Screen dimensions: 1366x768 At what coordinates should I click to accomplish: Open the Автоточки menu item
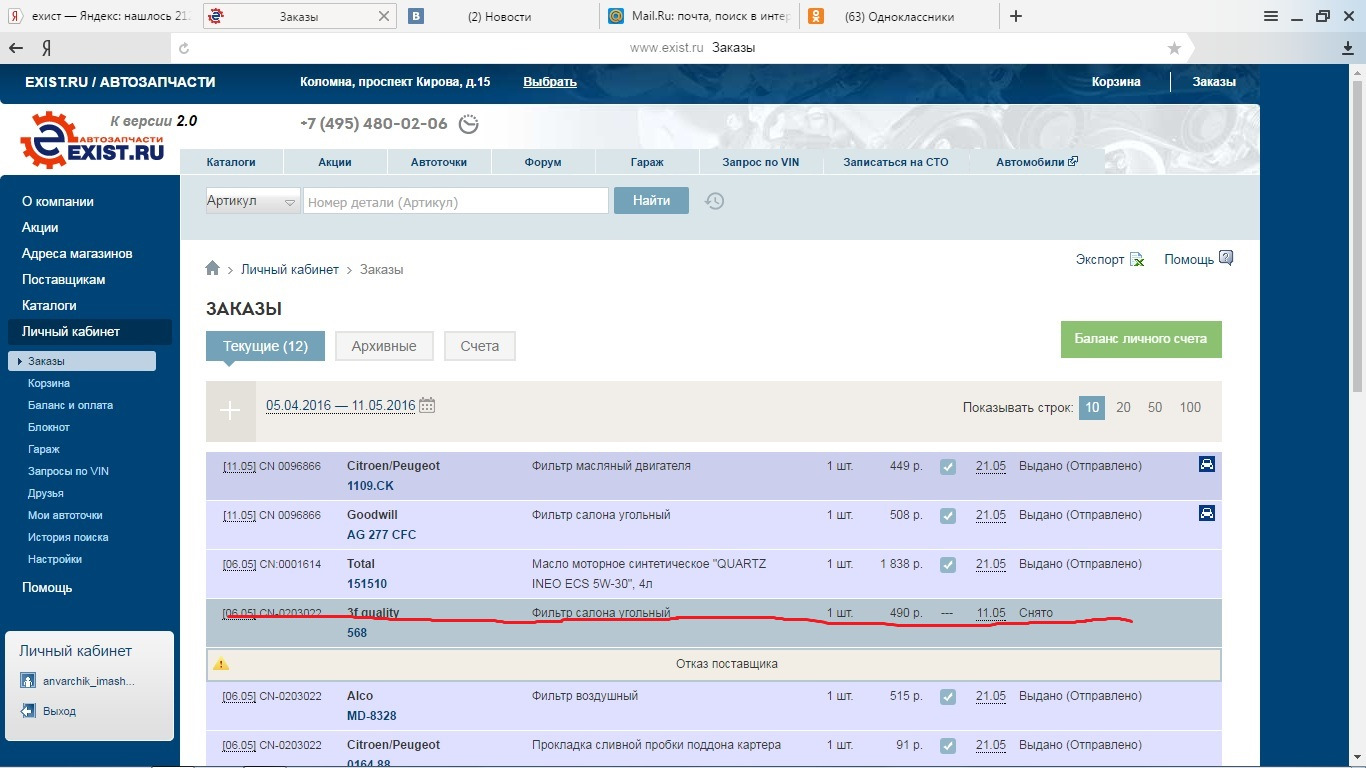(x=438, y=161)
